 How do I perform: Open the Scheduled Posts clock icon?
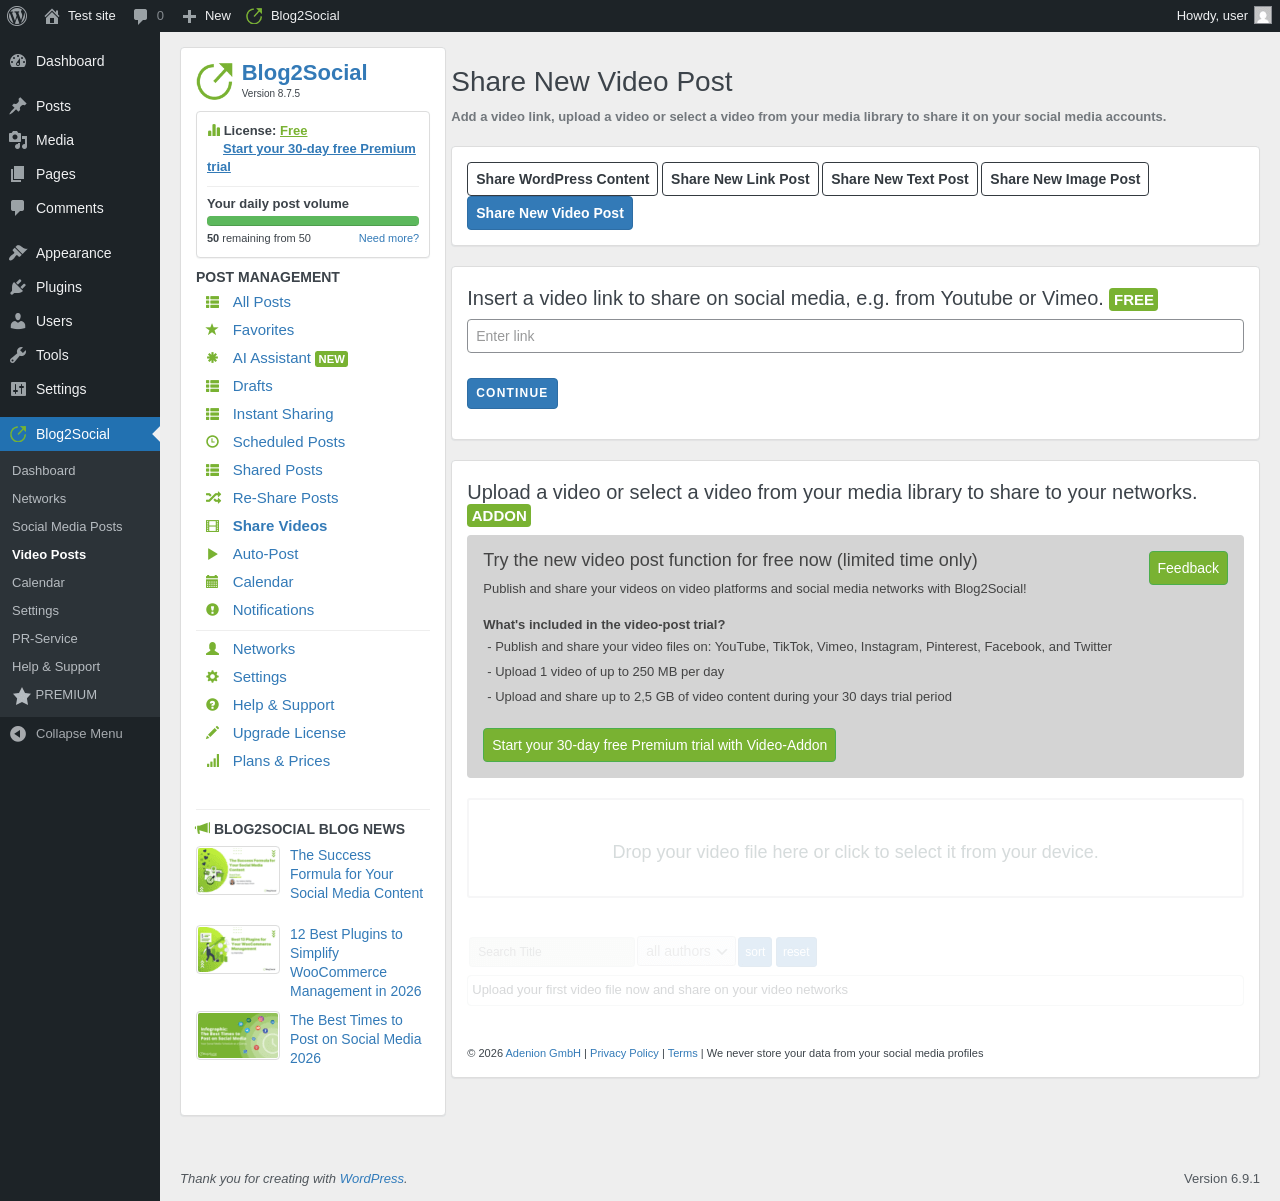212,442
